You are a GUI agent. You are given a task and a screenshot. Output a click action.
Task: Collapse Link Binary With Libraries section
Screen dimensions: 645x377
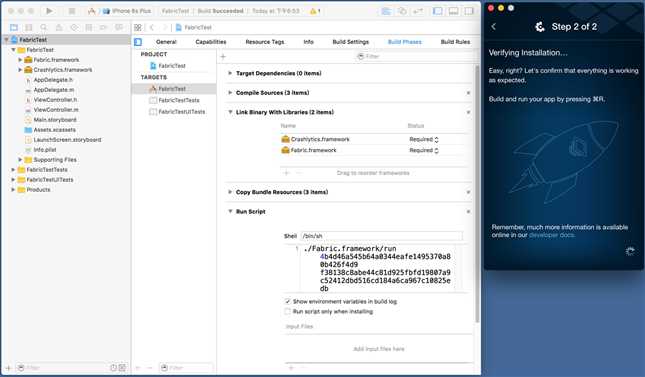tap(230, 112)
